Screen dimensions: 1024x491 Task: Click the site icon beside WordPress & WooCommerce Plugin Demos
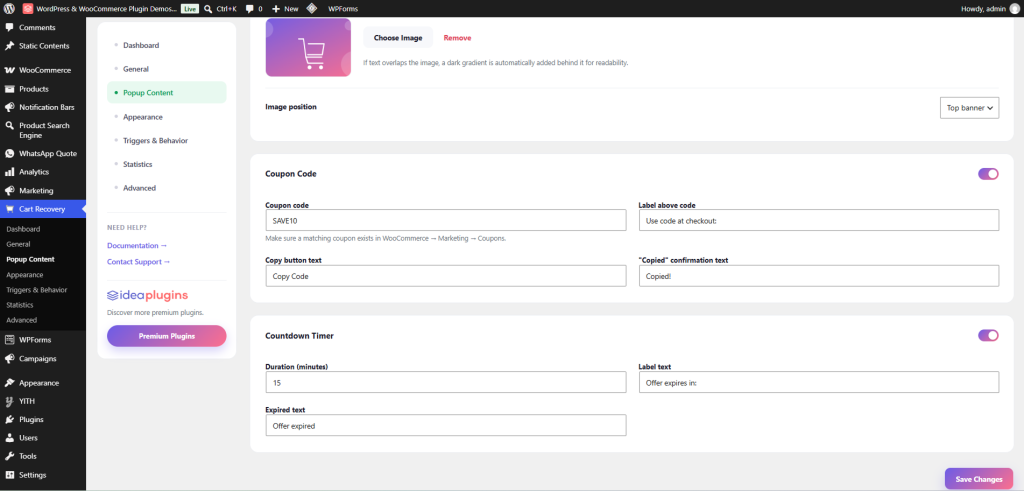click(x=28, y=8)
